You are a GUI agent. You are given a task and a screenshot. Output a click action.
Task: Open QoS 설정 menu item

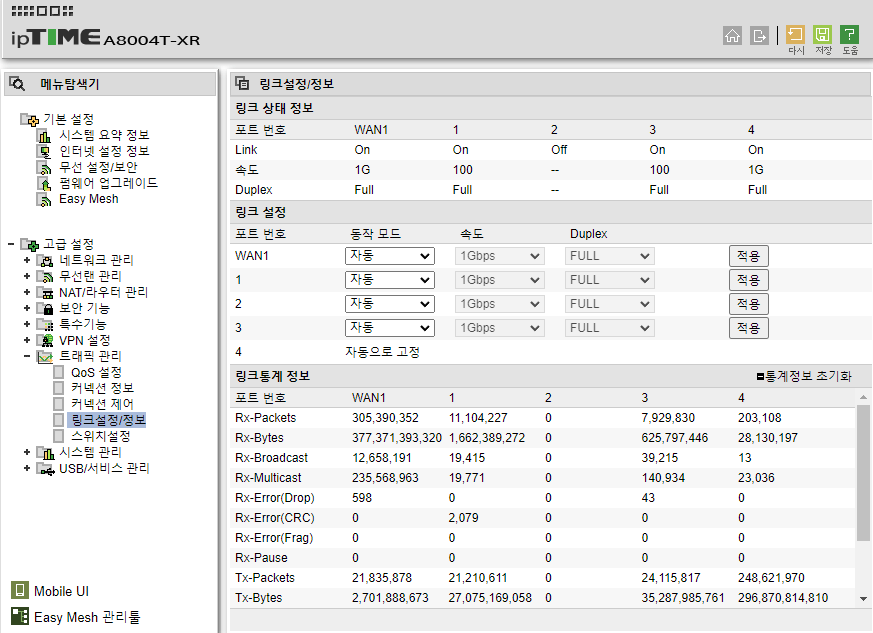[96, 372]
